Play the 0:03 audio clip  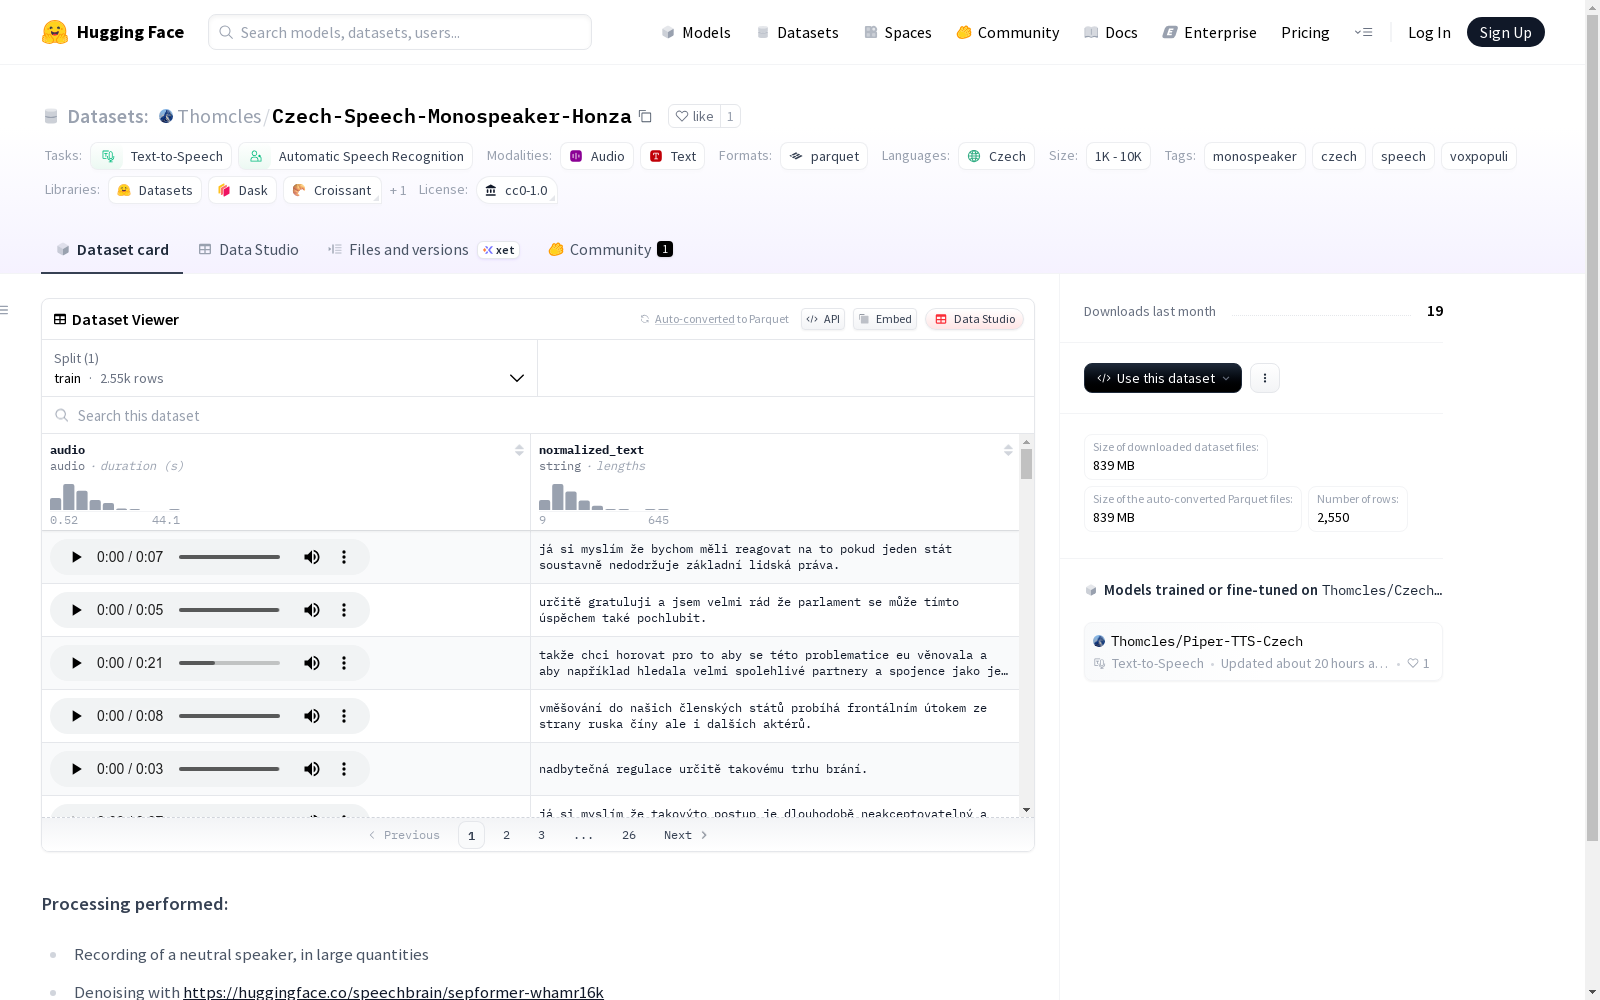tap(76, 769)
